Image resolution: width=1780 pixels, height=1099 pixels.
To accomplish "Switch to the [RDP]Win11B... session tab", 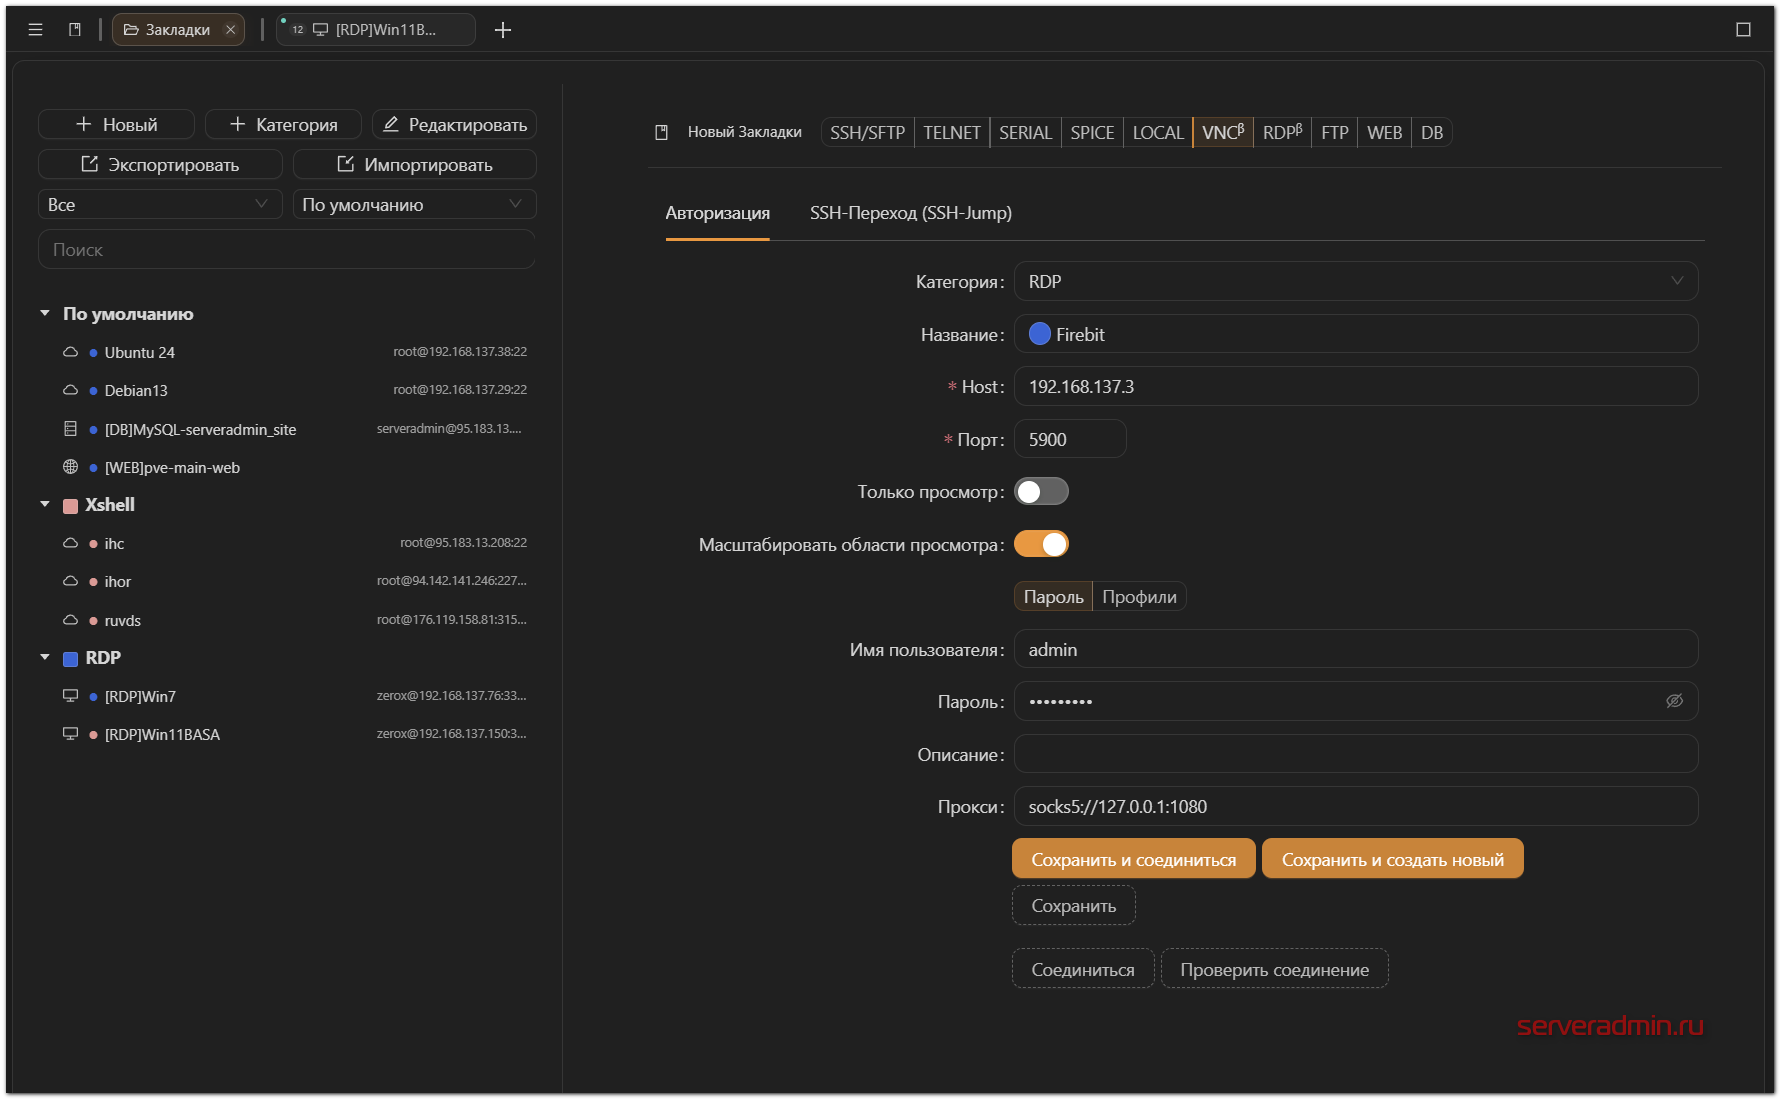I will [x=376, y=30].
